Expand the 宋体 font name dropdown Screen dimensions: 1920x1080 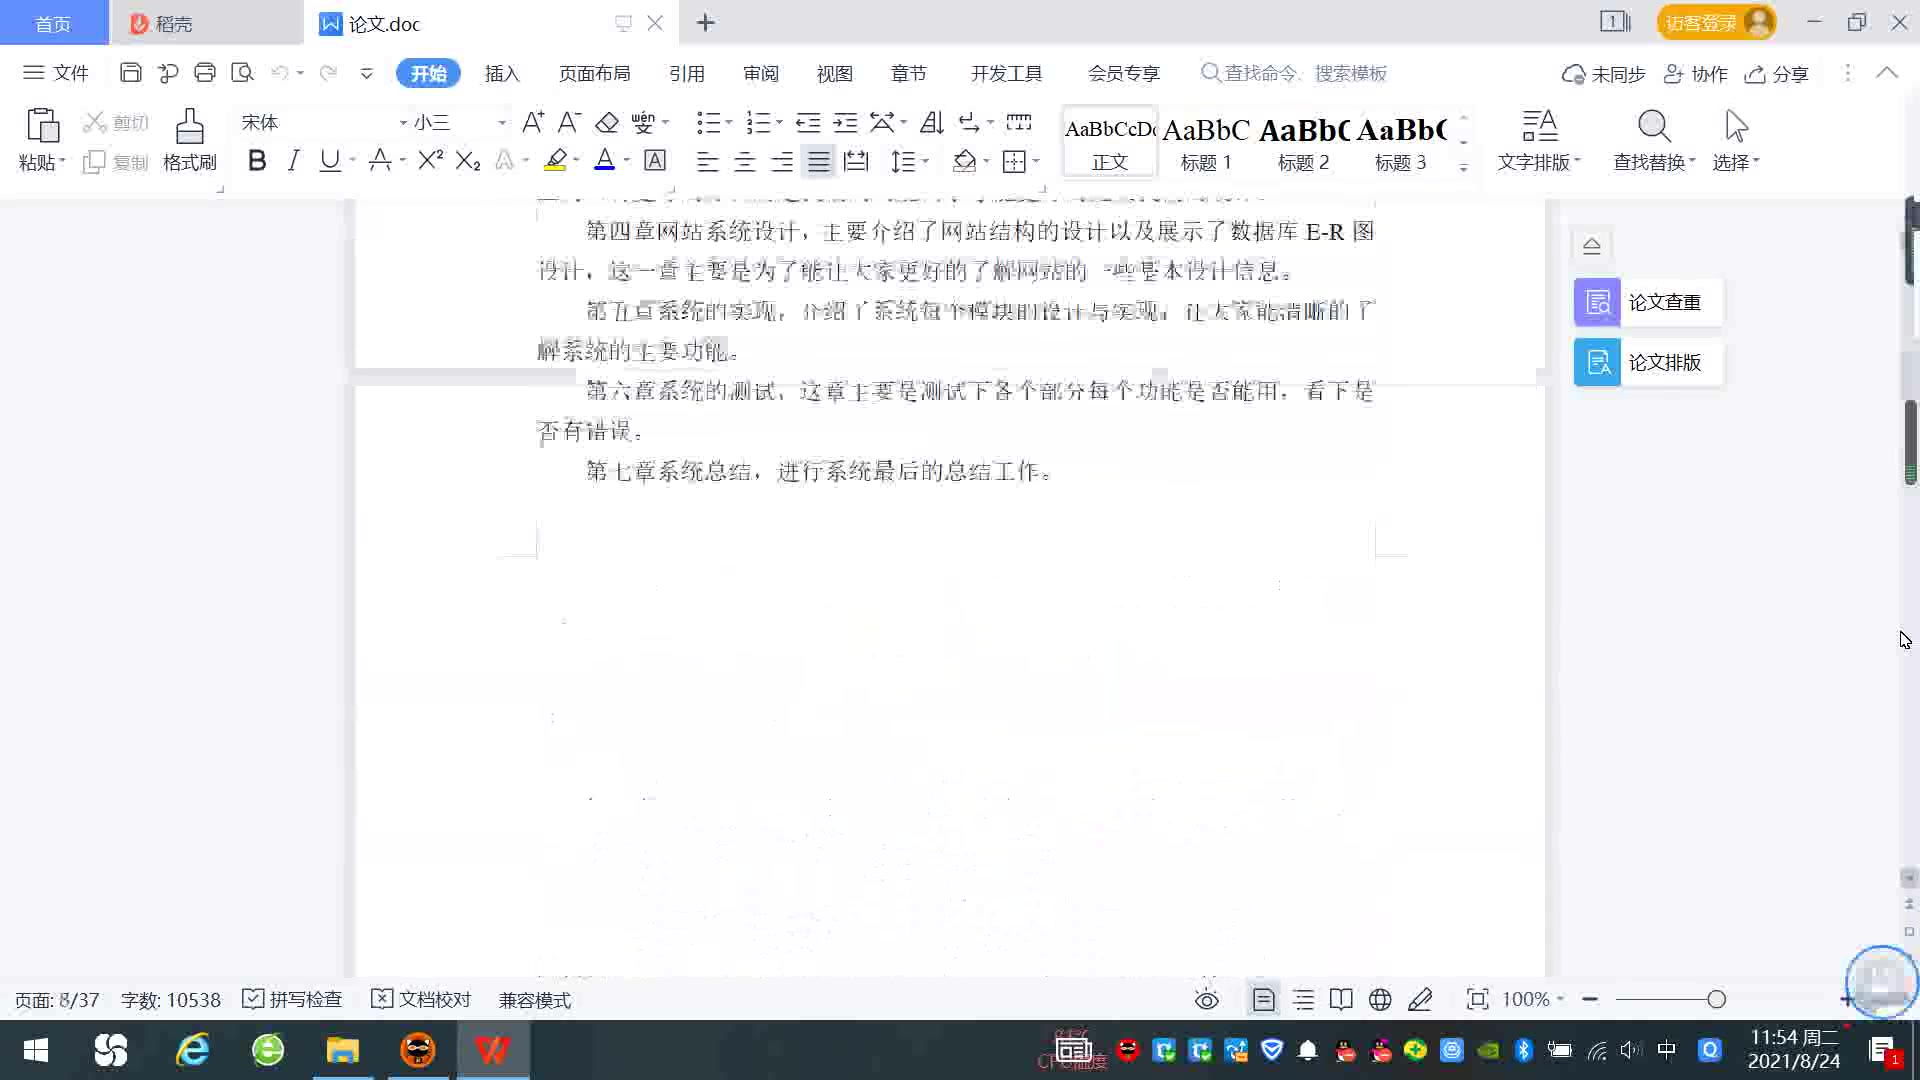click(403, 123)
